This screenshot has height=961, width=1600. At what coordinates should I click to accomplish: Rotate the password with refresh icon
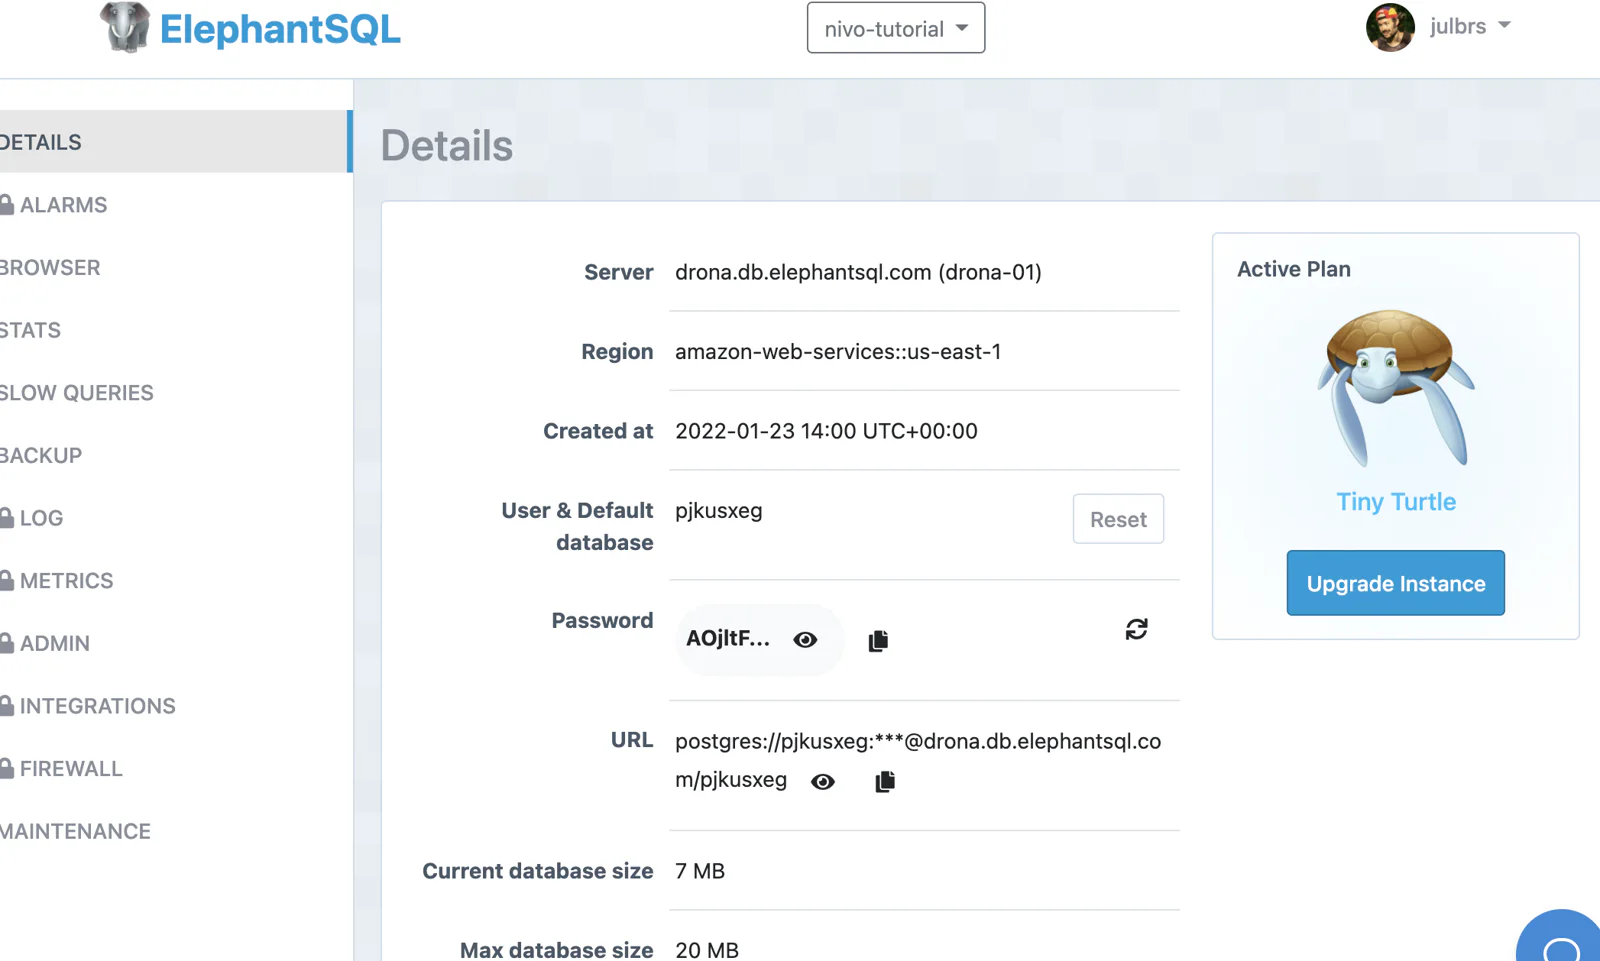tap(1136, 629)
